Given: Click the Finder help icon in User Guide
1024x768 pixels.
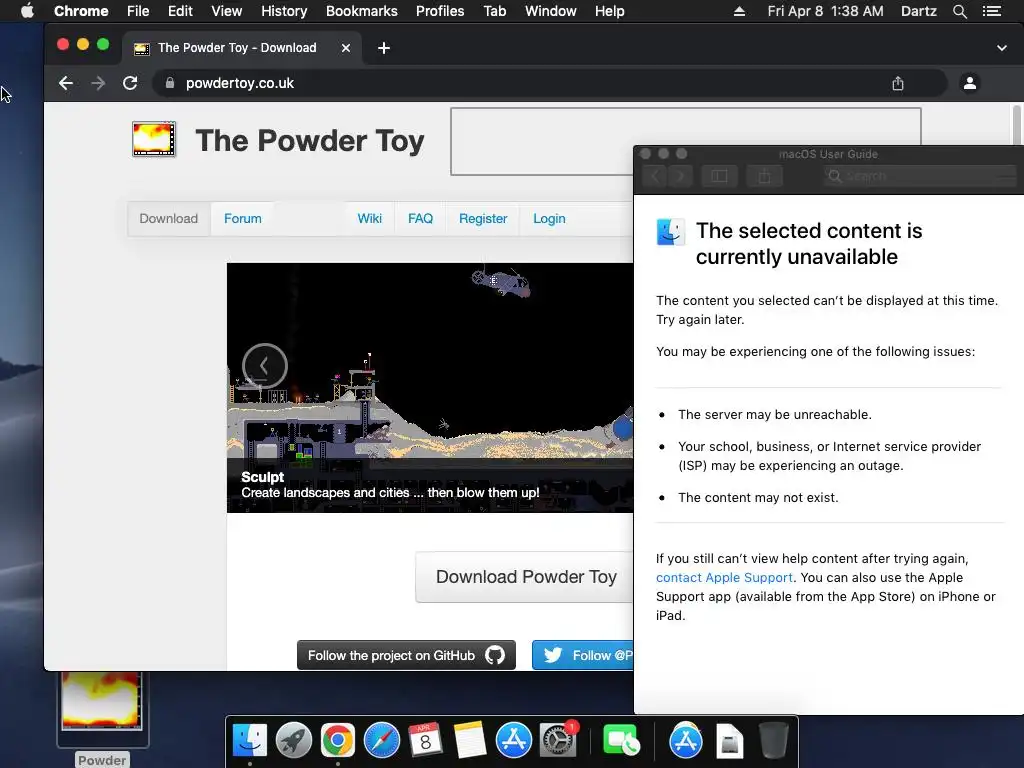Looking at the screenshot, I should point(671,232).
